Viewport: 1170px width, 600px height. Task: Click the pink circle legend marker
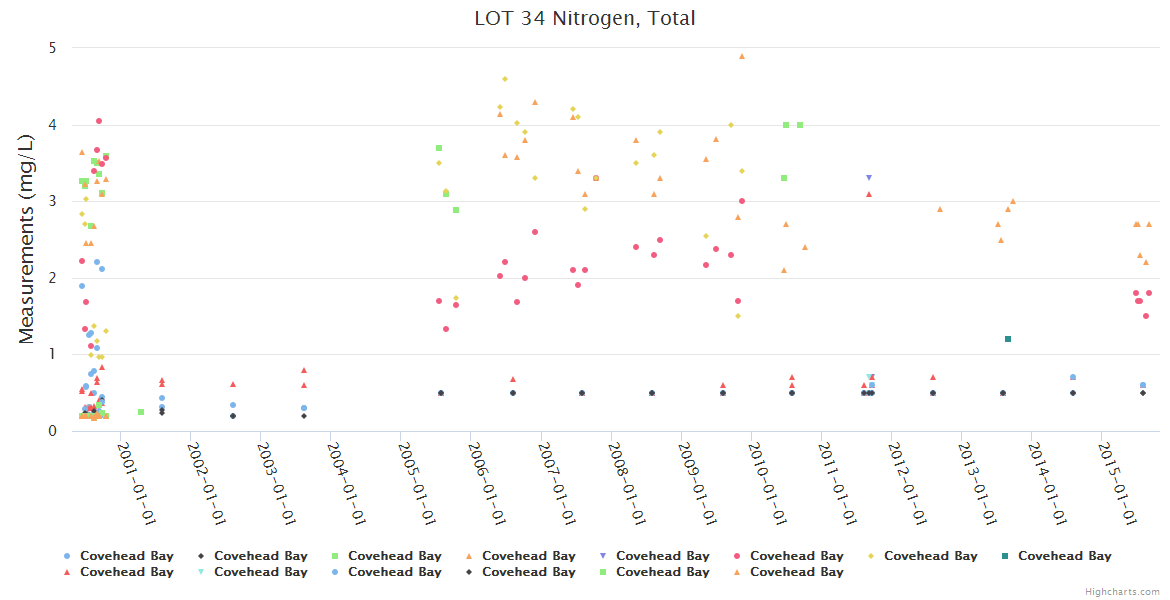[737, 556]
